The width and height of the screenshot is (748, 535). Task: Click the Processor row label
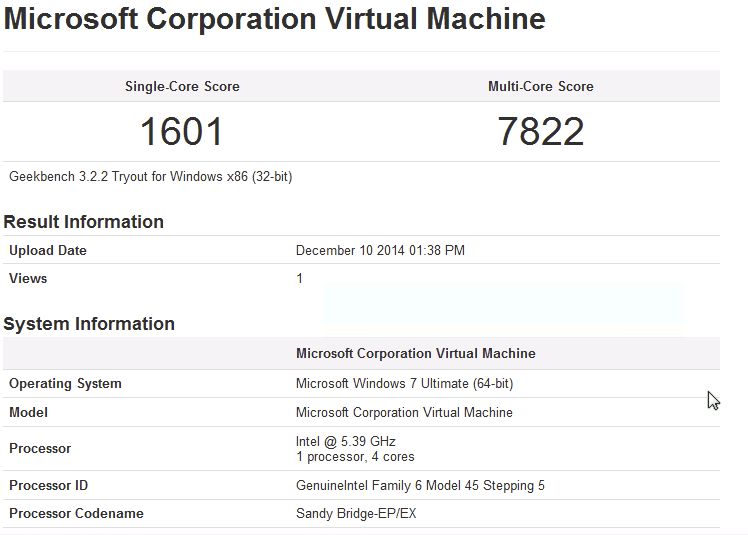(x=40, y=449)
